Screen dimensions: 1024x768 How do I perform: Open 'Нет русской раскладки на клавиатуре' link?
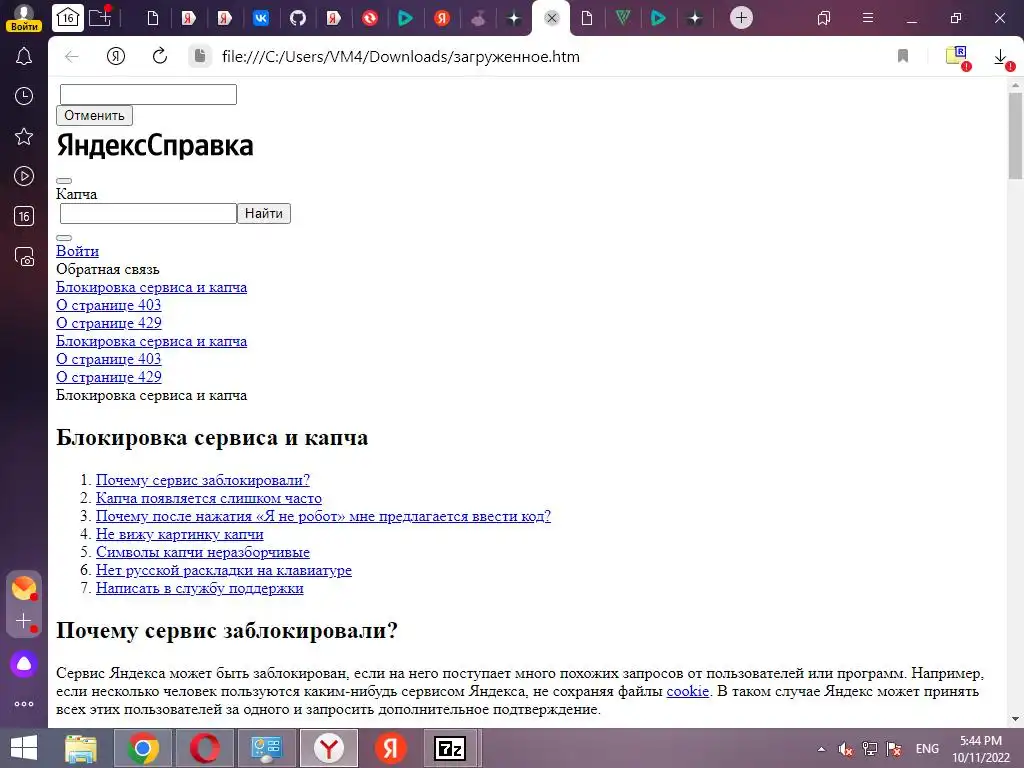coord(224,570)
